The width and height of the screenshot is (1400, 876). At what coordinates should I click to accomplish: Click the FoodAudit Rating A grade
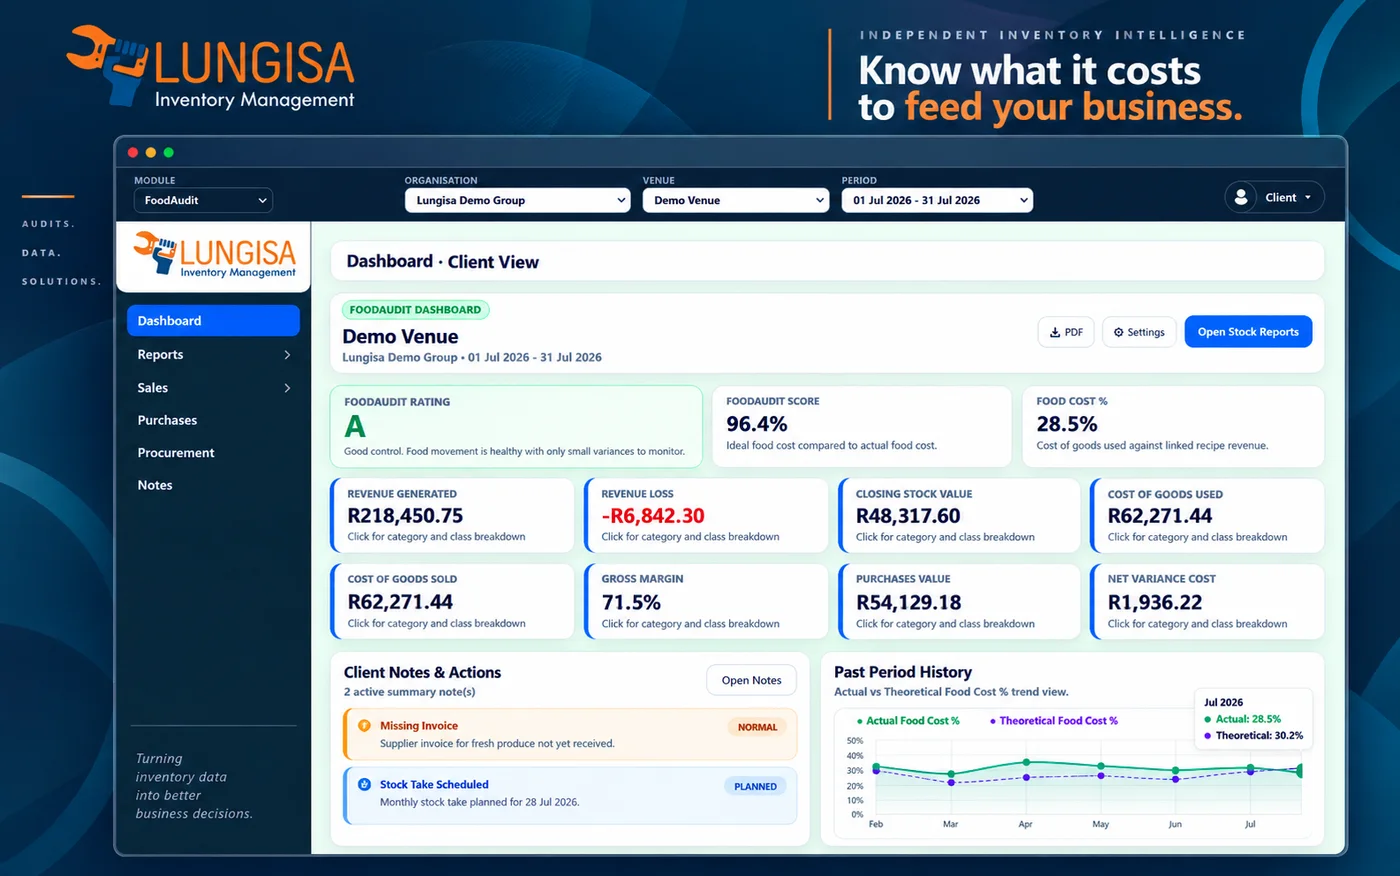(x=355, y=427)
